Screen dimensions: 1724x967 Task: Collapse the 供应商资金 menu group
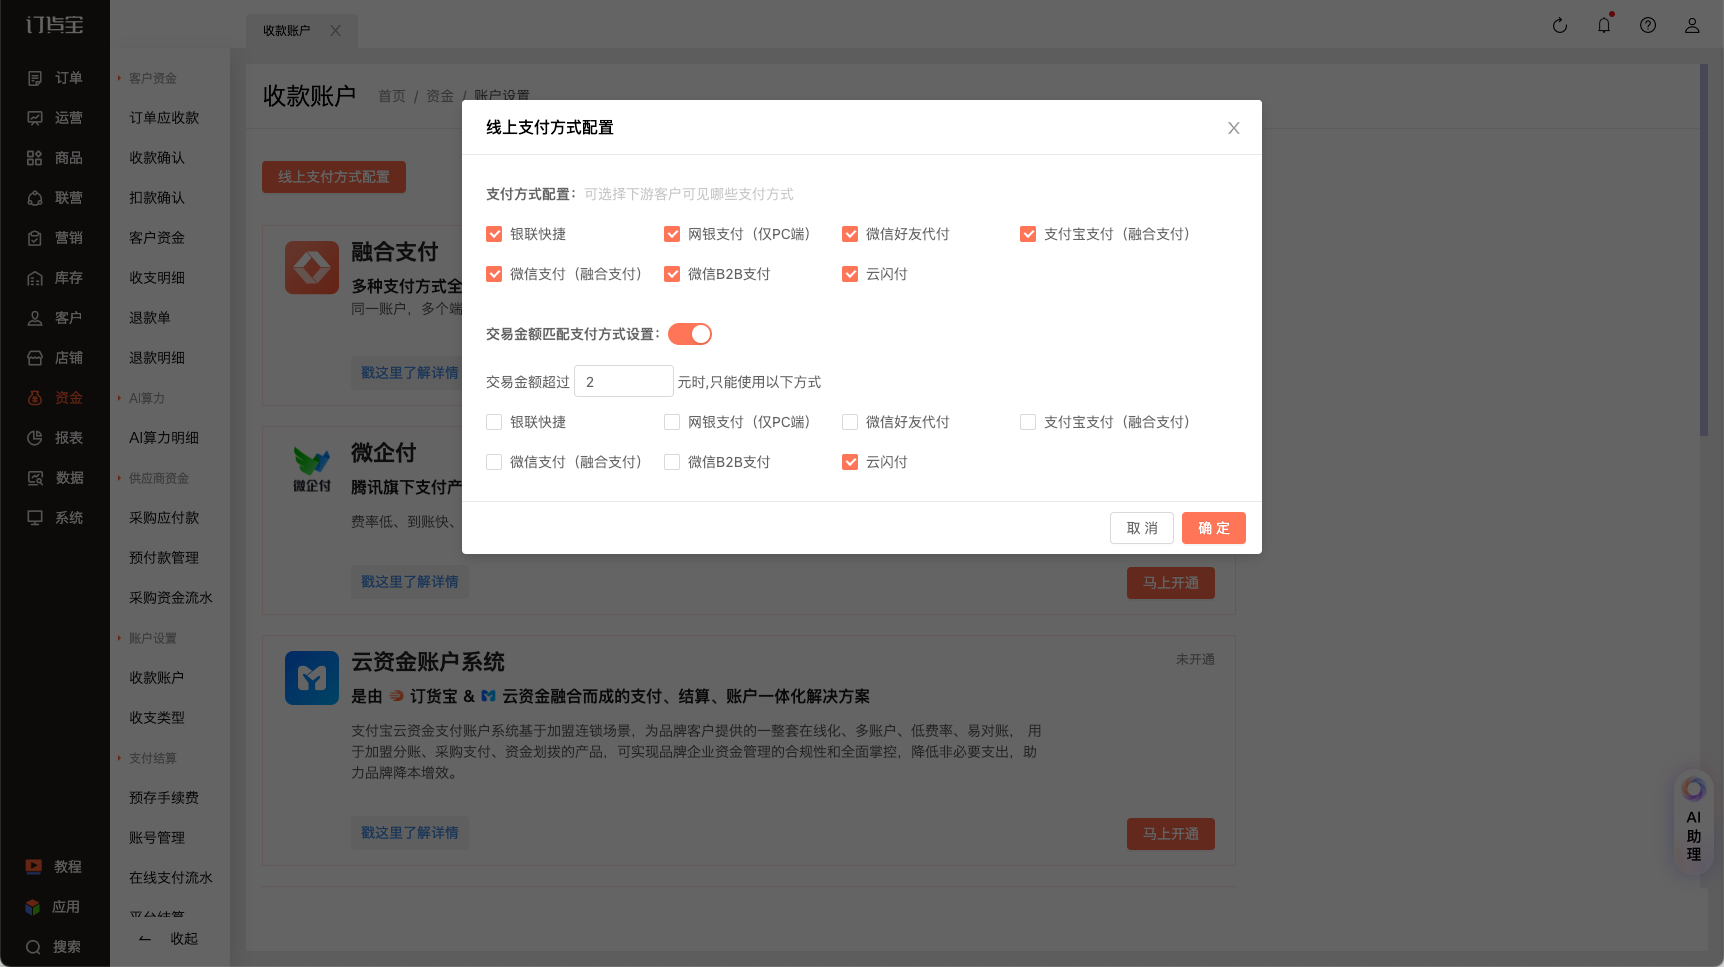click(154, 478)
